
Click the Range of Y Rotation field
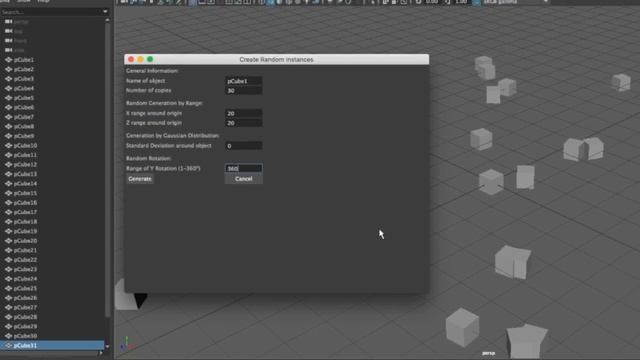pos(244,168)
